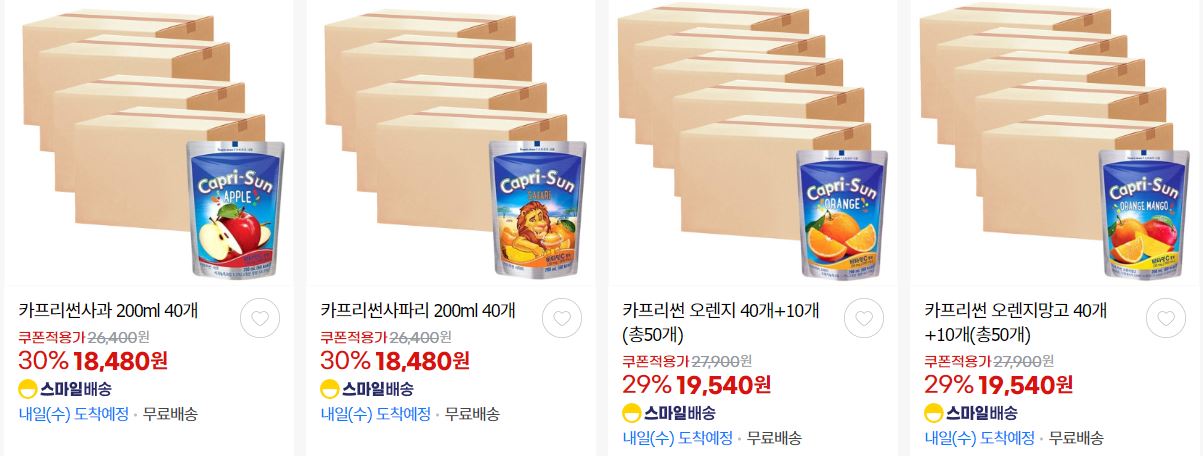Click 내일(수) 도착예정 text under safari item
Image resolution: width=1203 pixels, height=456 pixels.
(x=375, y=414)
